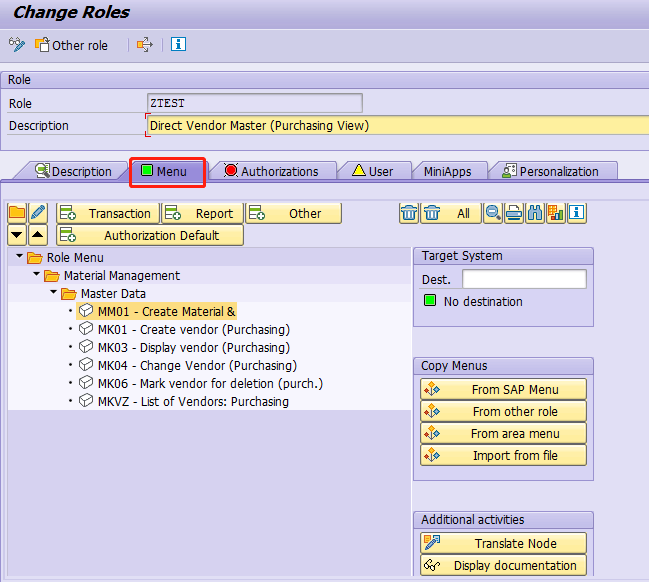Click the Translate Node button
This screenshot has width=649, height=582.
coord(503,543)
